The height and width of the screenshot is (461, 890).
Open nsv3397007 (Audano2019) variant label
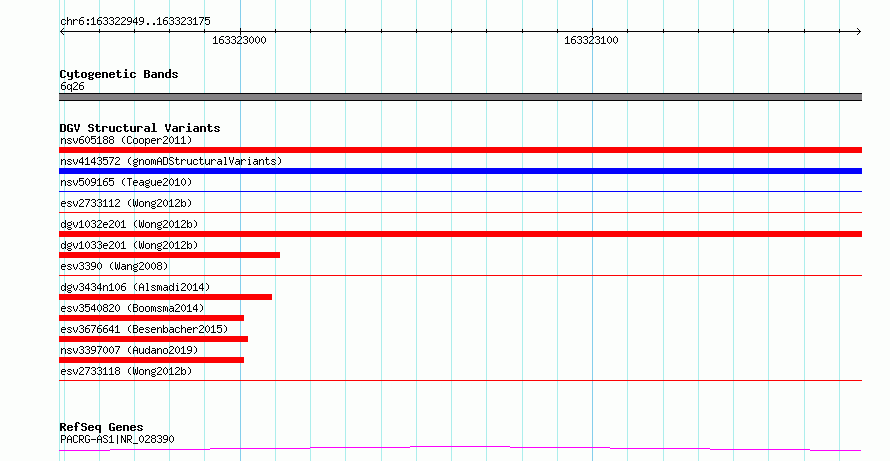coord(129,350)
